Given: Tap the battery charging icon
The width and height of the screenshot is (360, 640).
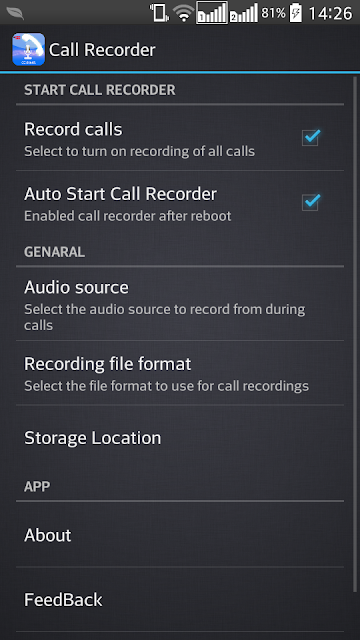Looking at the screenshot, I should click(296, 13).
